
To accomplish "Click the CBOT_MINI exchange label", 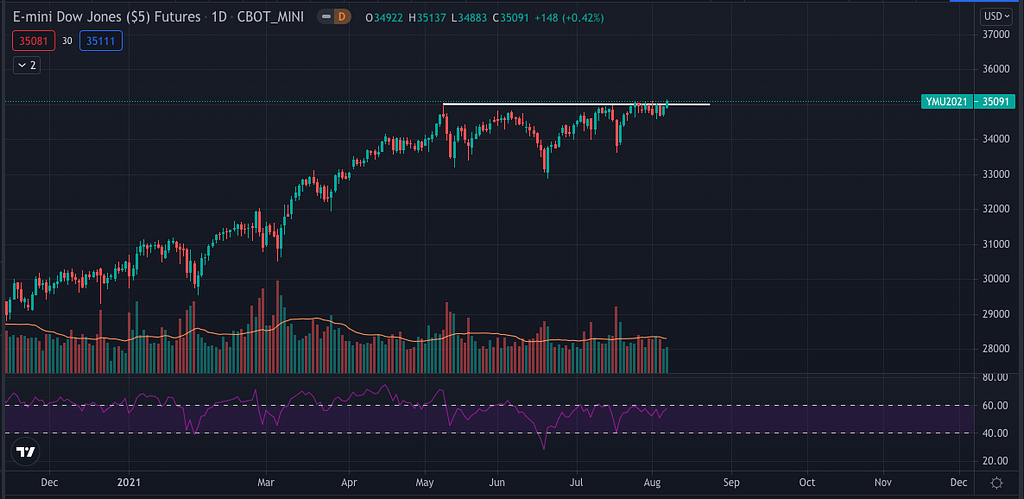I will [x=272, y=18].
